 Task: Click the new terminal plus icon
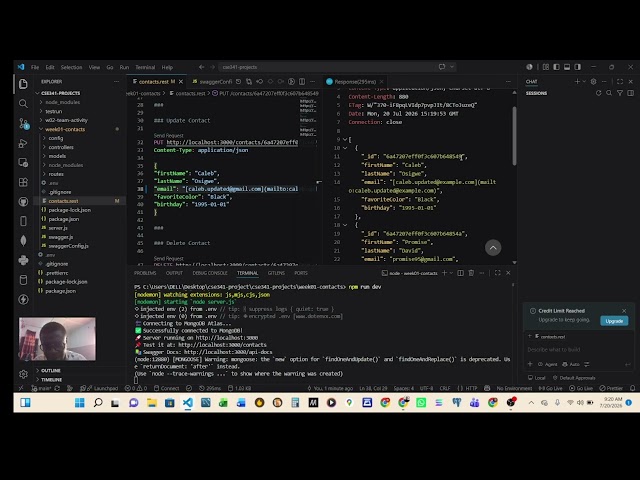click(444, 273)
